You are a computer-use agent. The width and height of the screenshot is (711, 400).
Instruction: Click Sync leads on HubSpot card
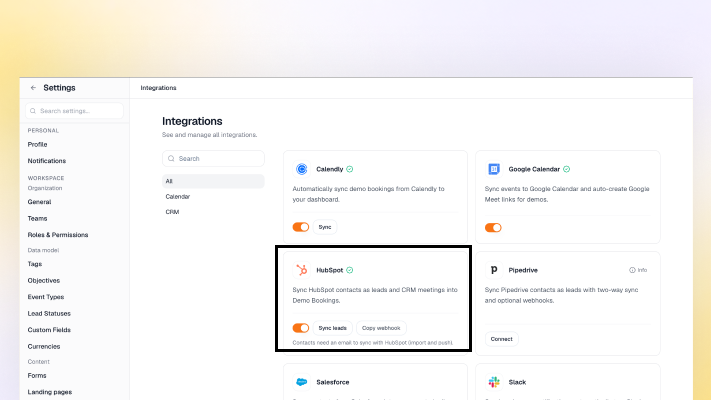click(x=332, y=328)
